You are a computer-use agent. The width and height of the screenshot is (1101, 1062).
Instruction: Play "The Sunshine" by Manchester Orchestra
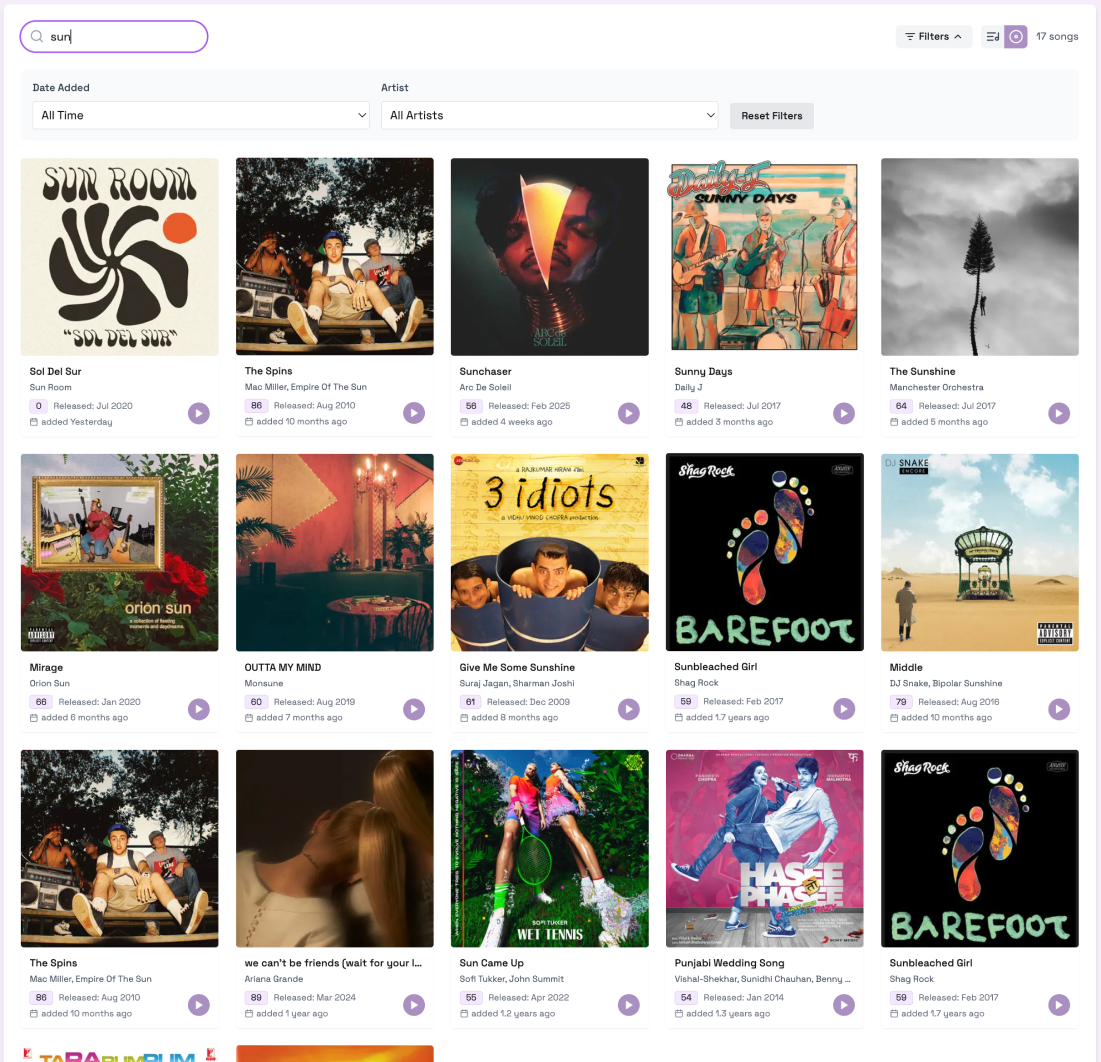click(1059, 413)
